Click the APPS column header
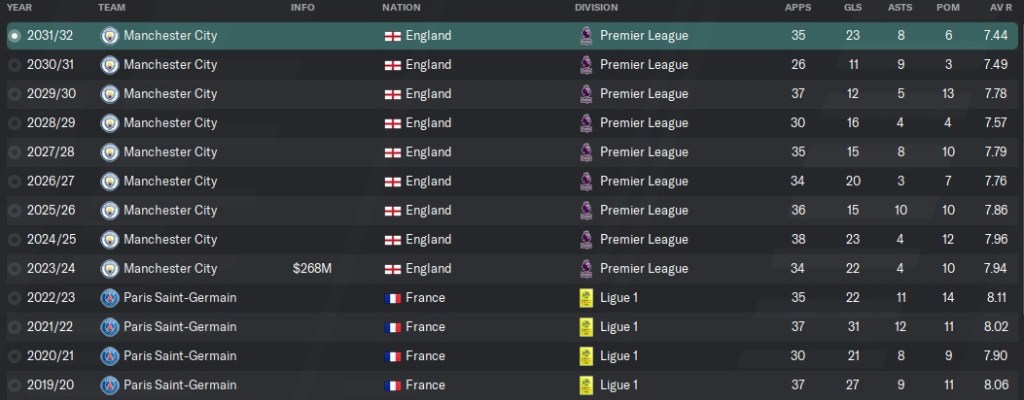This screenshot has height=400, width=1024. click(798, 8)
